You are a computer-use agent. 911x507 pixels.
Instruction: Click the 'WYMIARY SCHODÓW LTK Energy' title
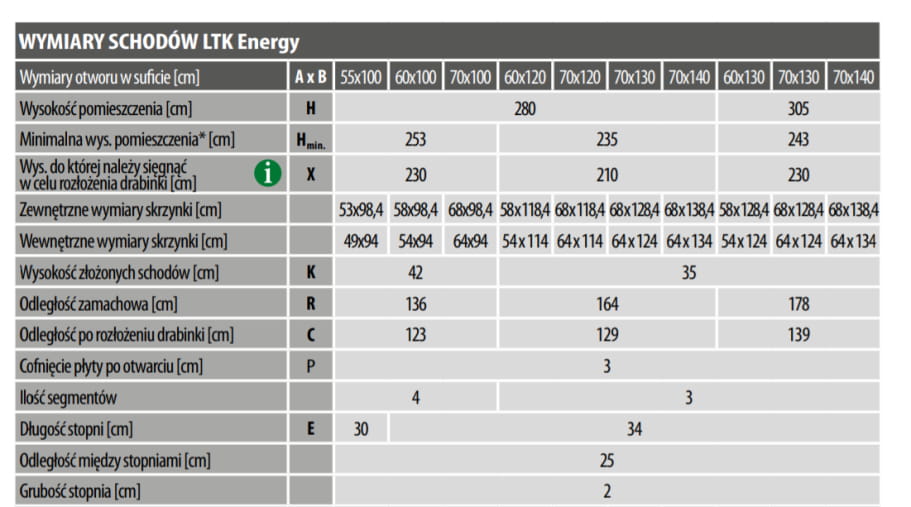pyautogui.click(x=159, y=43)
